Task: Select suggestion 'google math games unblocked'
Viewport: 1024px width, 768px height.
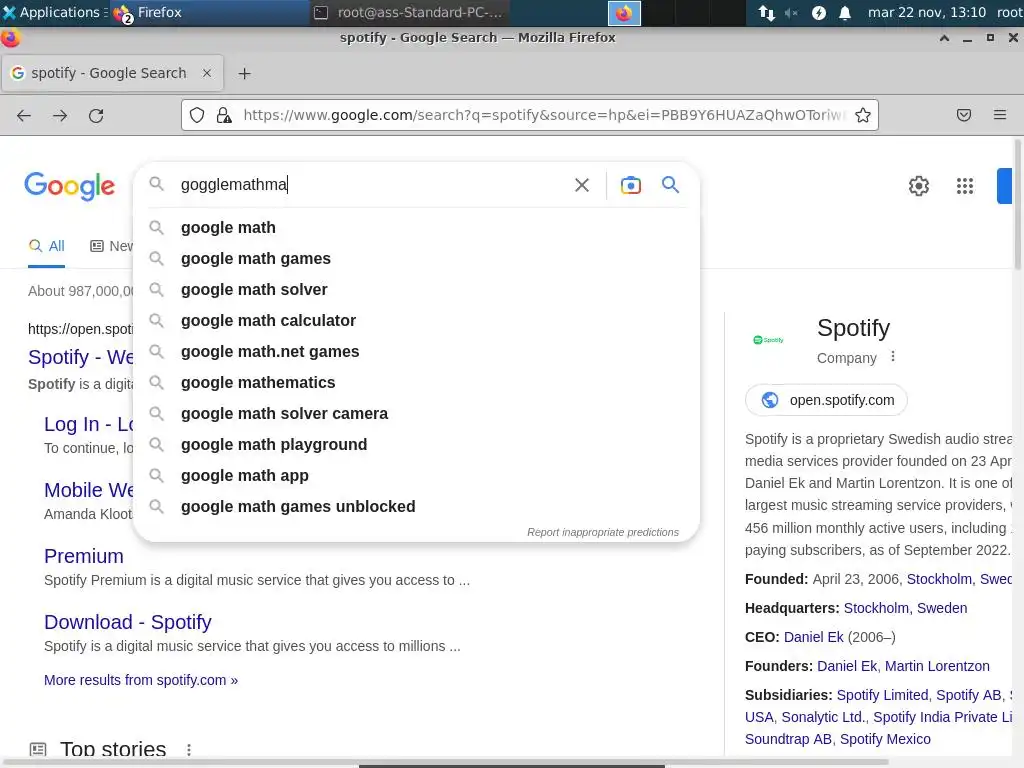Action: 416,507
